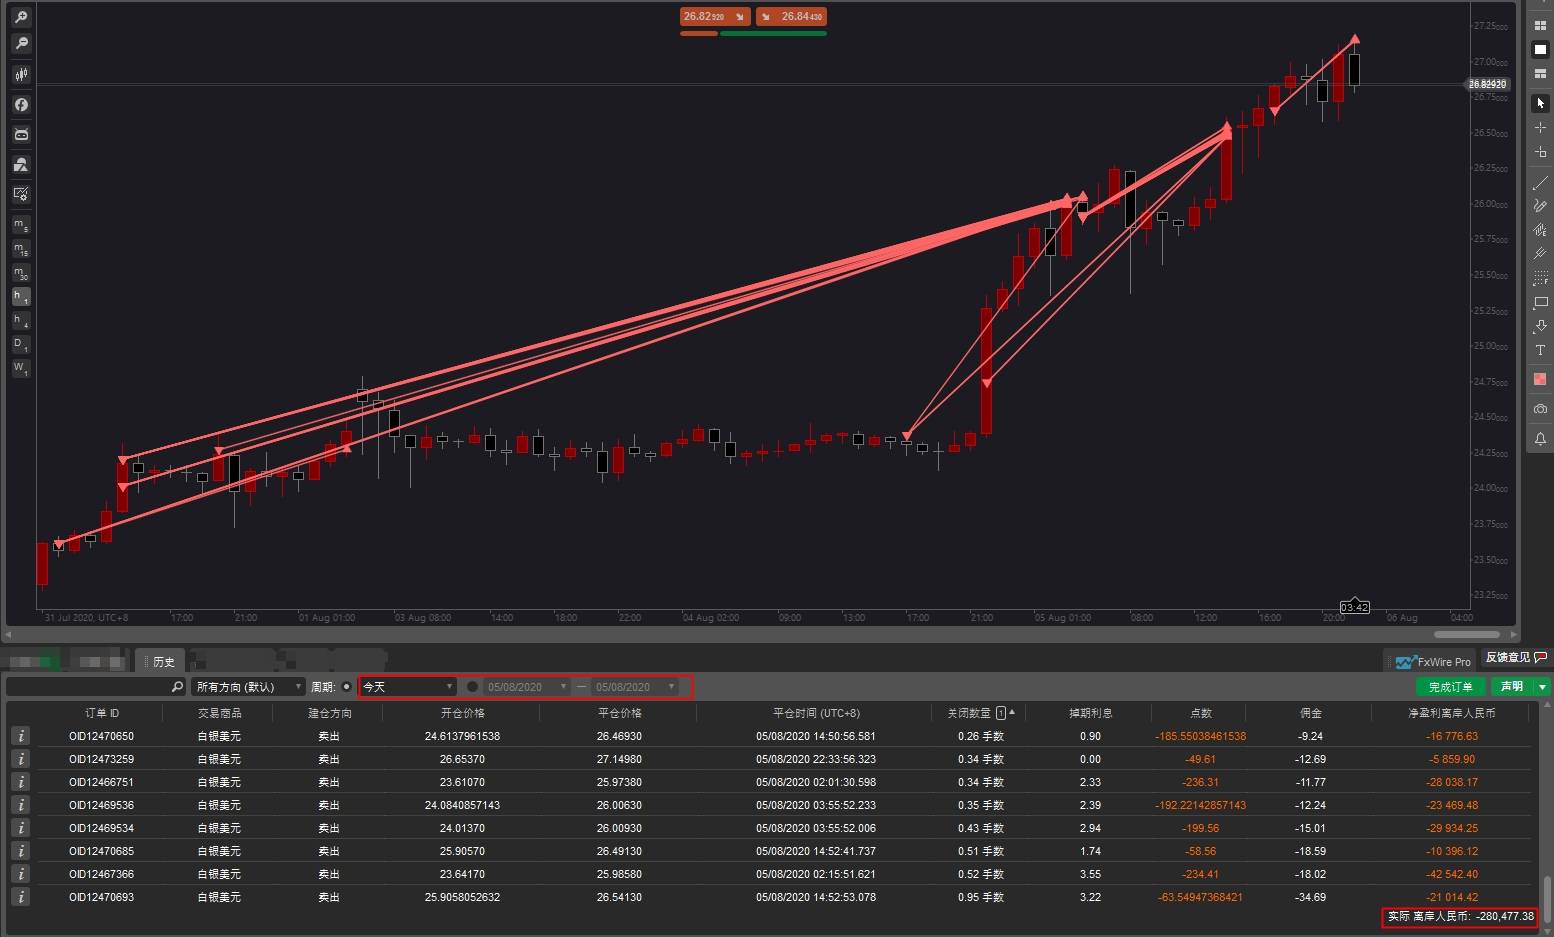Pick the pink drawing color swatch
The image size is (1554, 937).
1540,379
